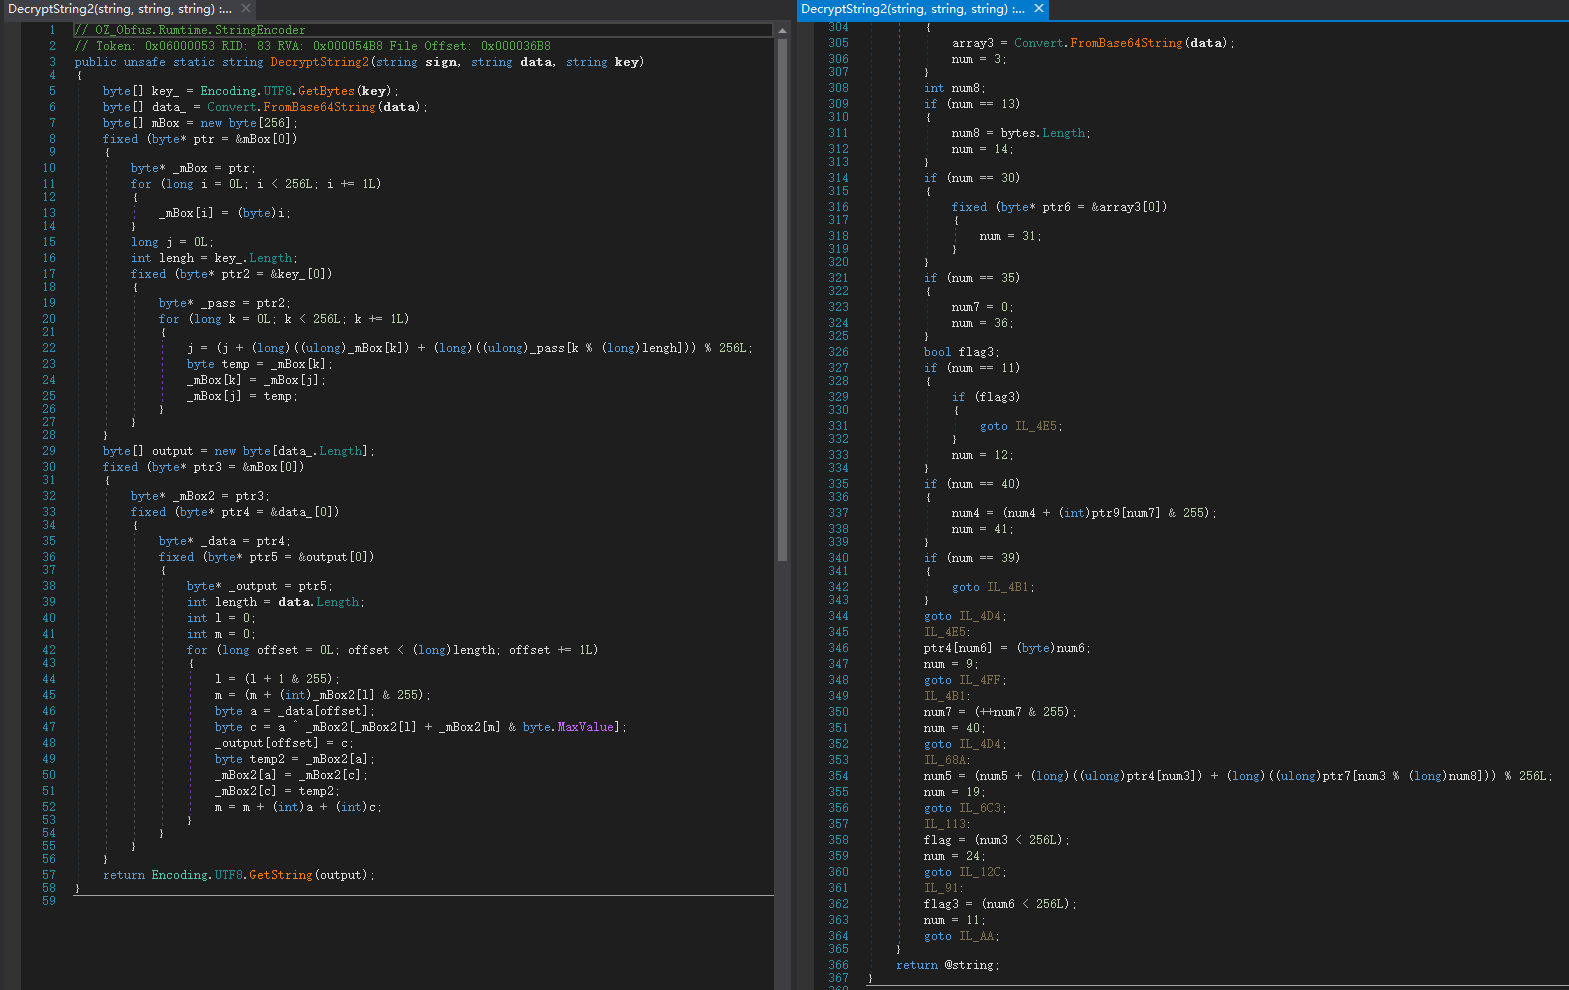Viewport: 1569px width, 990px height.
Task: Click '@string' on the return line 366
Action: click(x=969, y=965)
